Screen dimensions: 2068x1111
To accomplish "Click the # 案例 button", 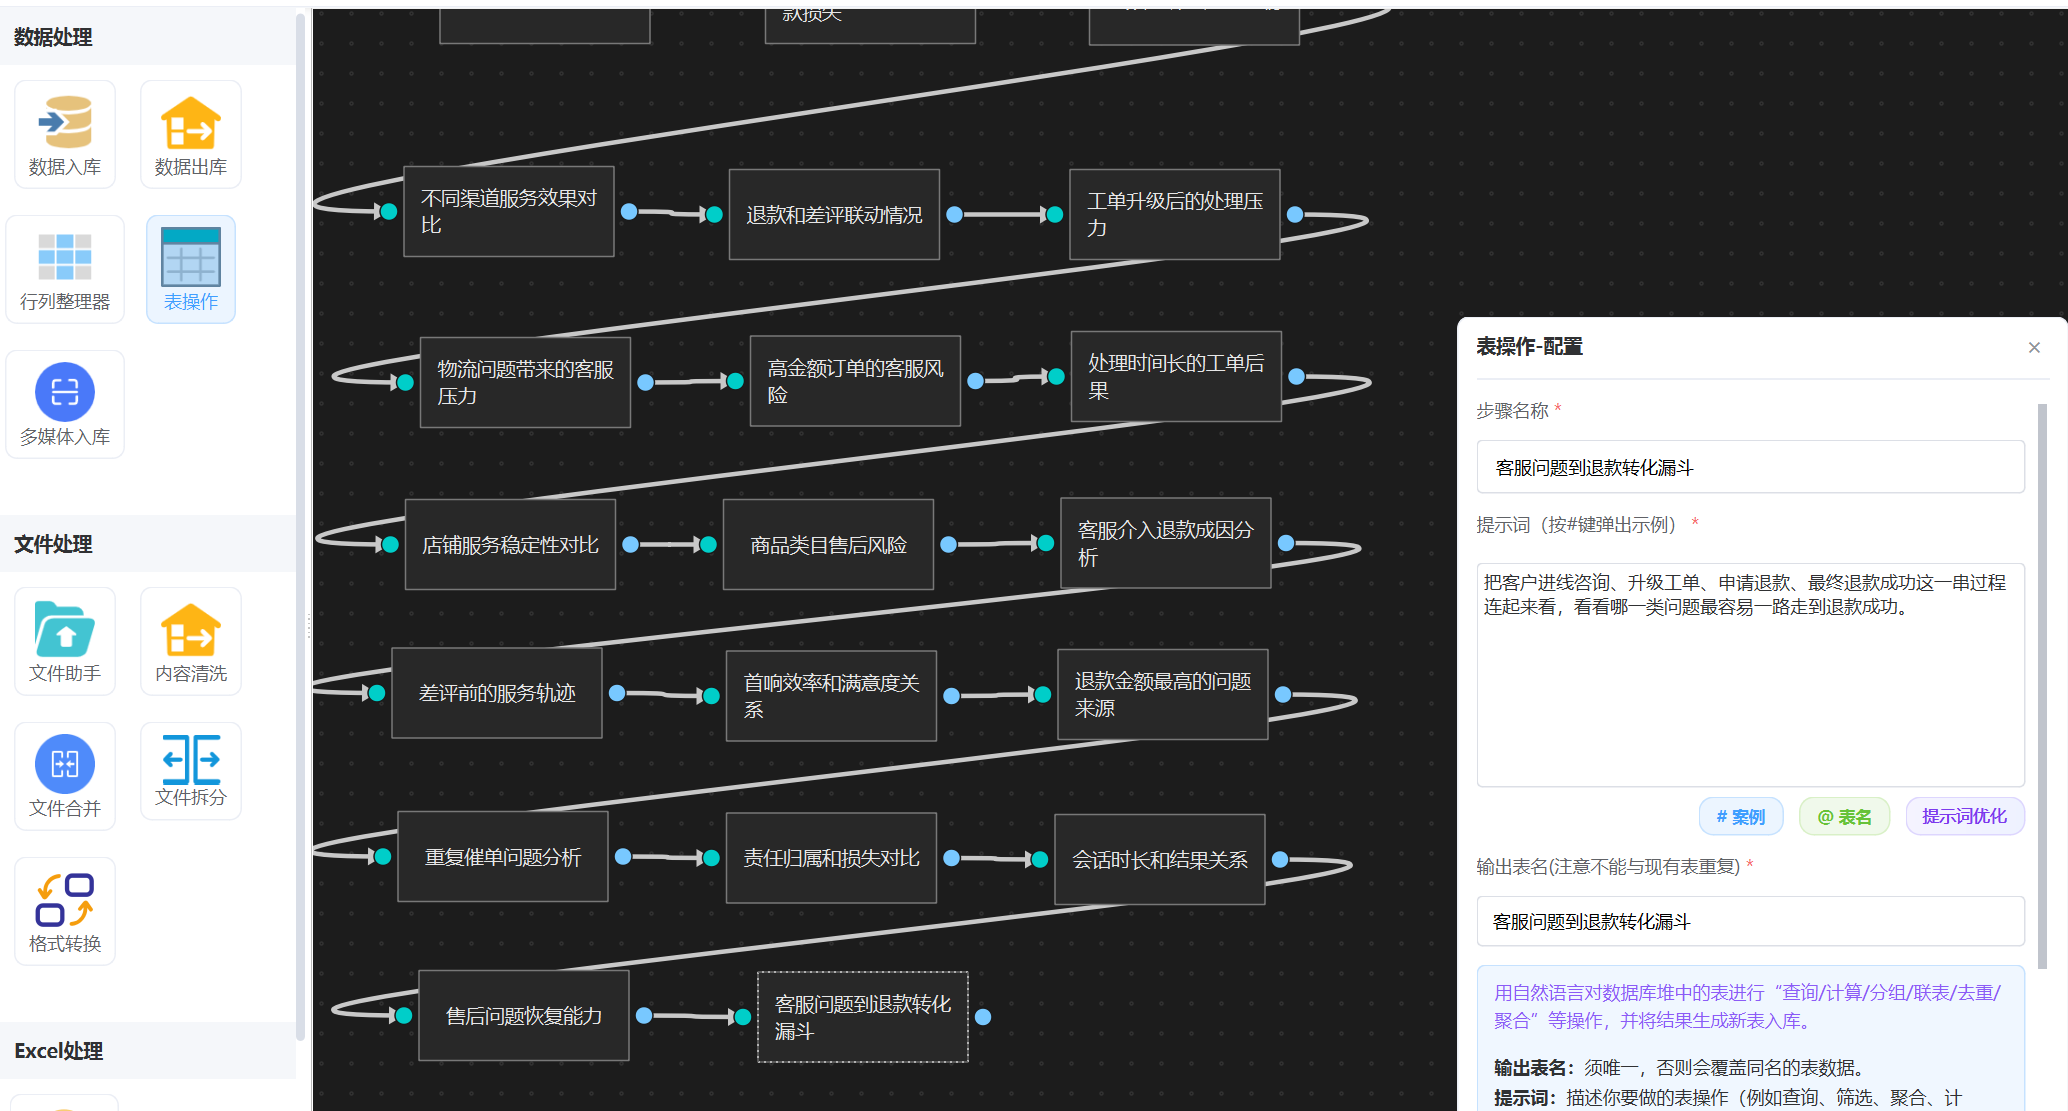I will click(1740, 817).
